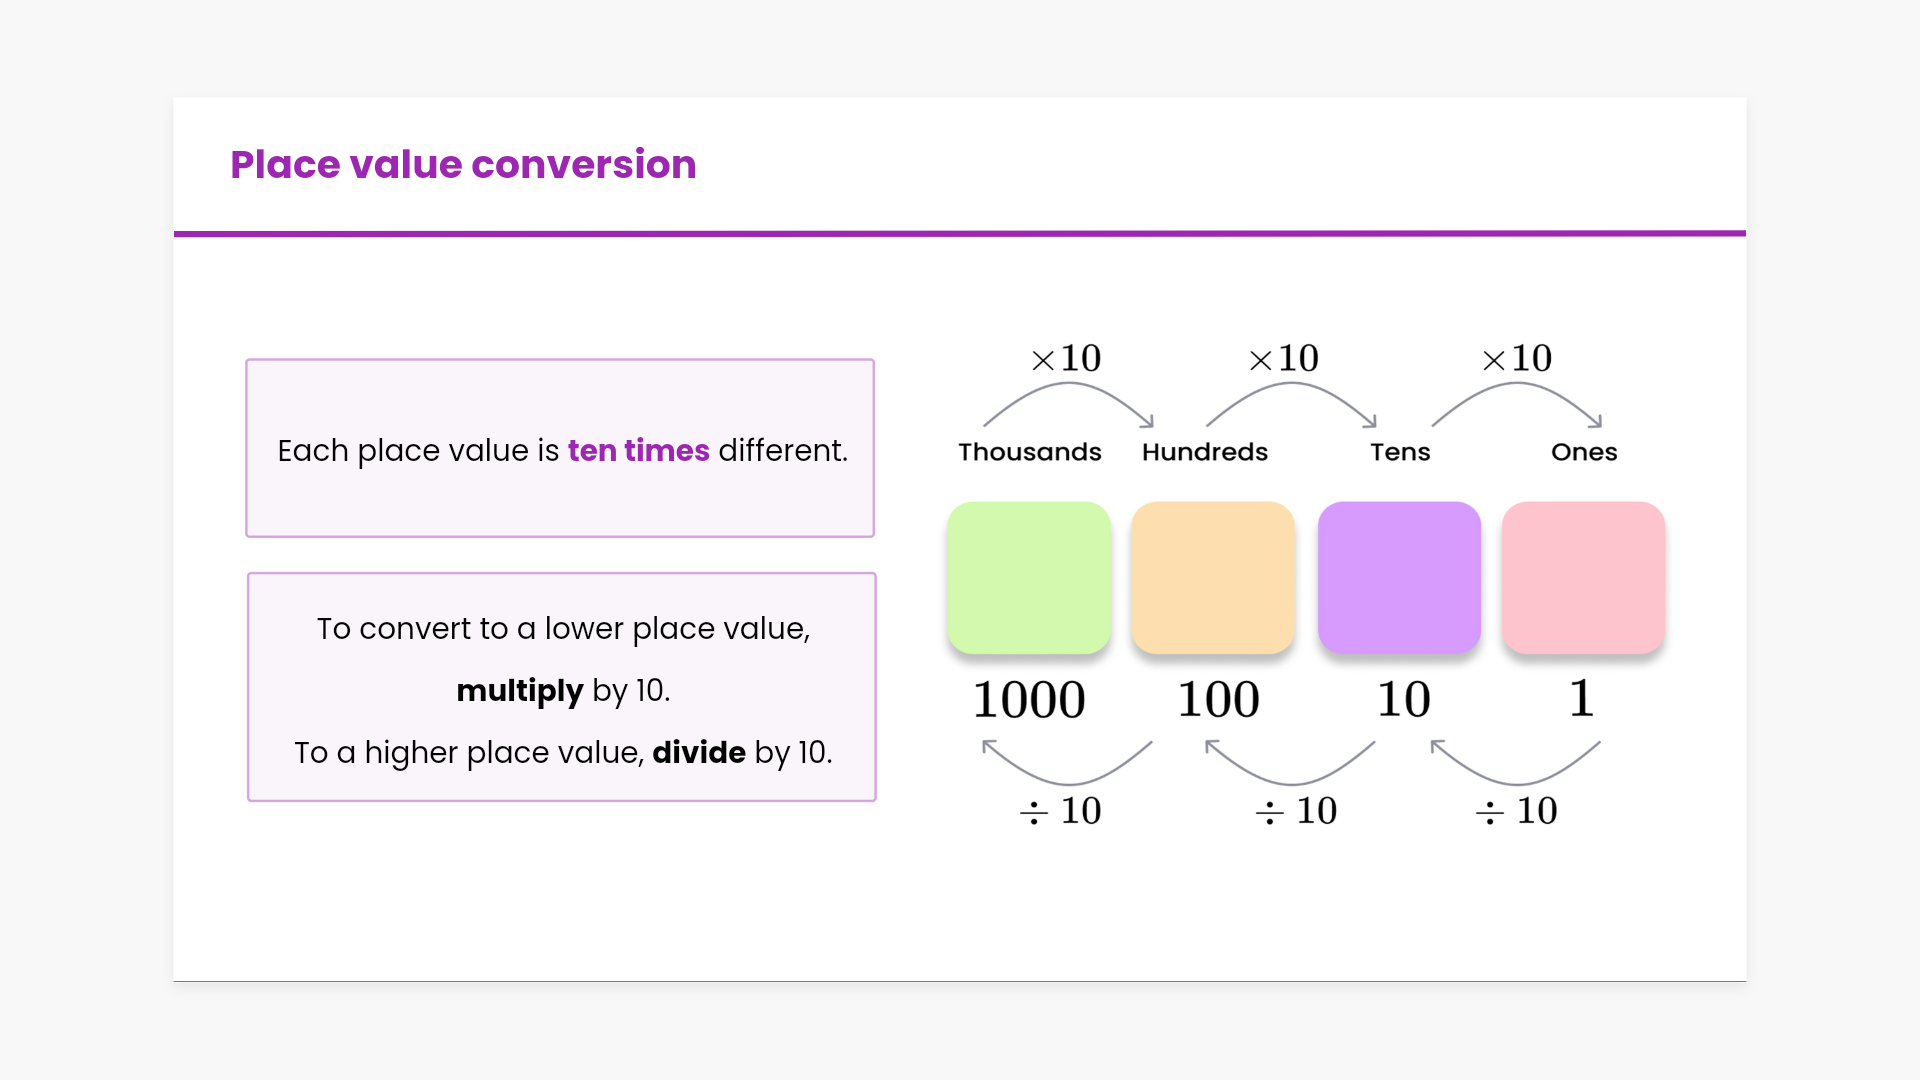Click the purple Tens square
This screenshot has height=1080, width=1920.
[x=1399, y=578]
